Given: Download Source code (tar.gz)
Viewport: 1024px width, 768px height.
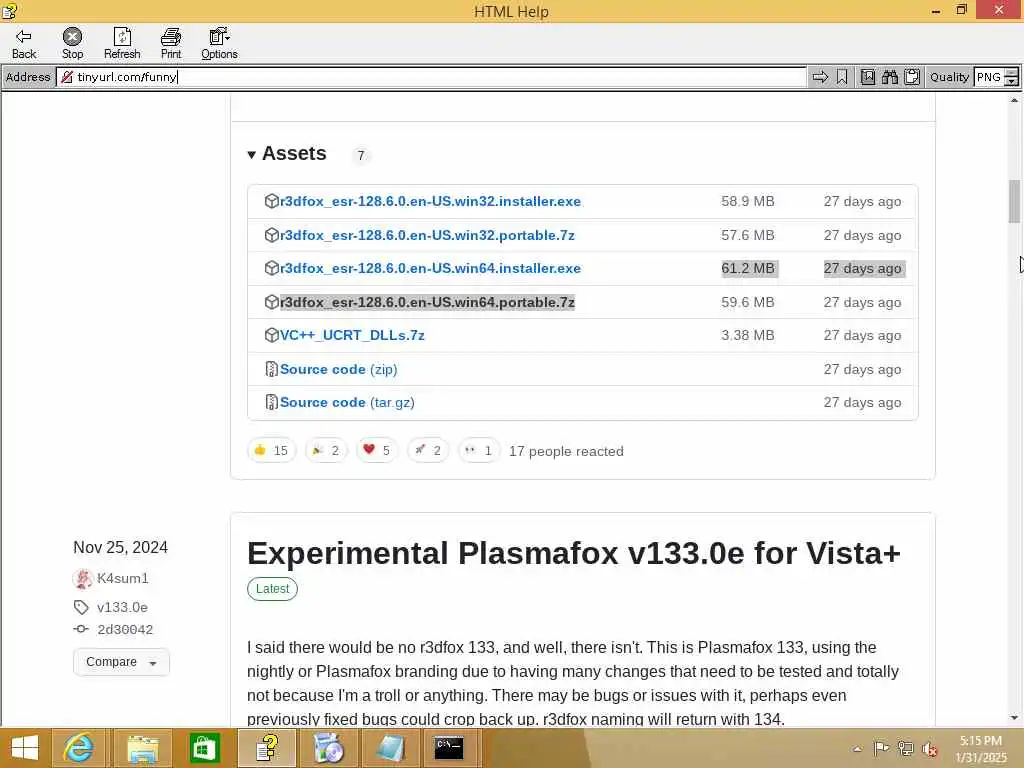Looking at the screenshot, I should [x=347, y=402].
